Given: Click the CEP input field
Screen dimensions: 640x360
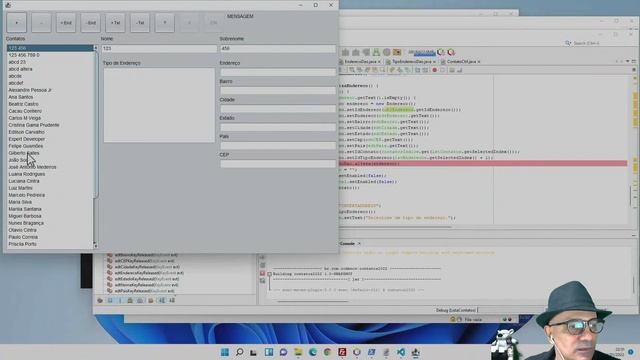Looking at the screenshot, I should (x=278, y=164).
